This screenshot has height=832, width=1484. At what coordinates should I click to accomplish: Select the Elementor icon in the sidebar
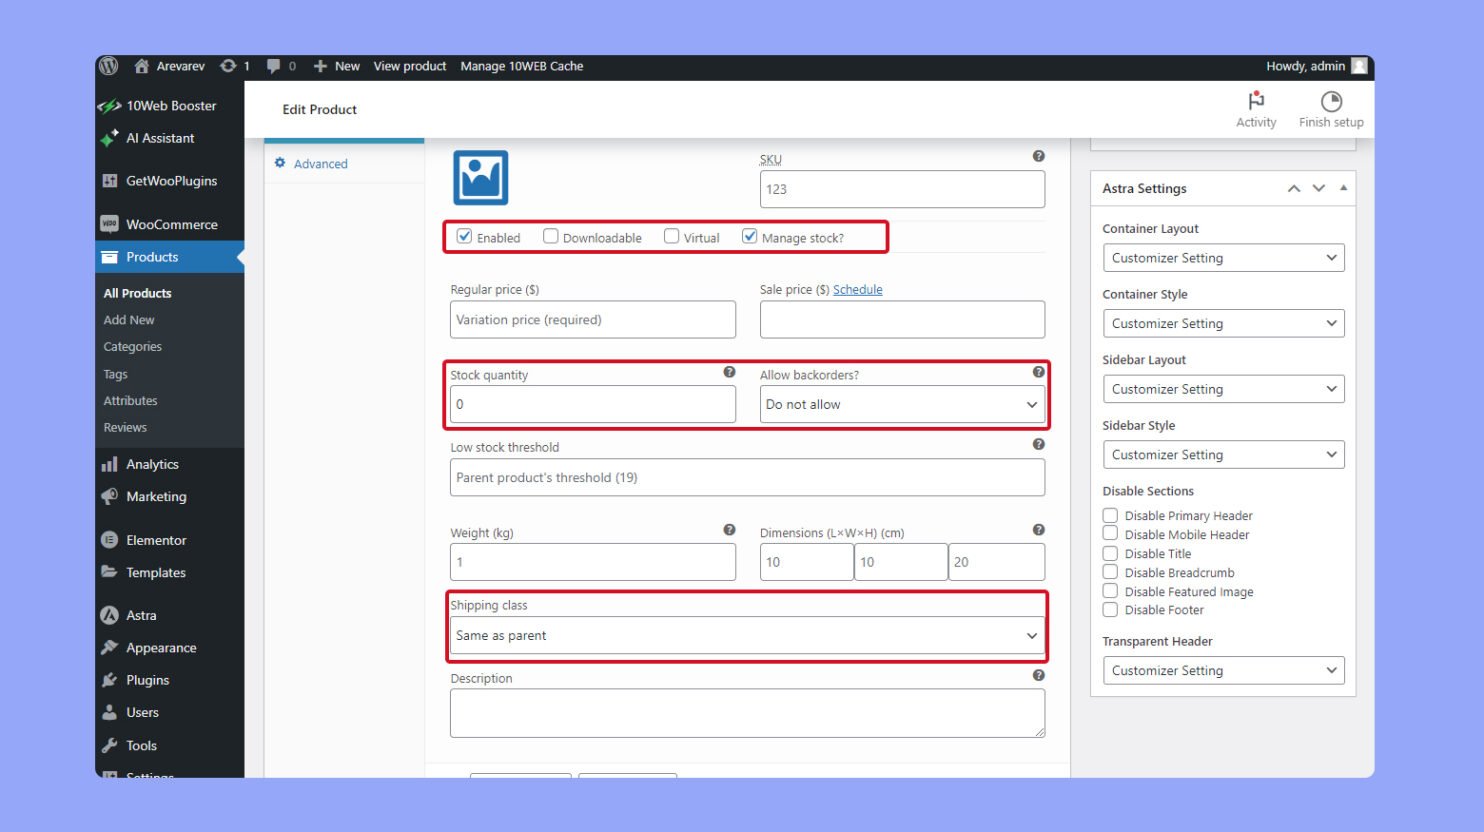click(109, 540)
